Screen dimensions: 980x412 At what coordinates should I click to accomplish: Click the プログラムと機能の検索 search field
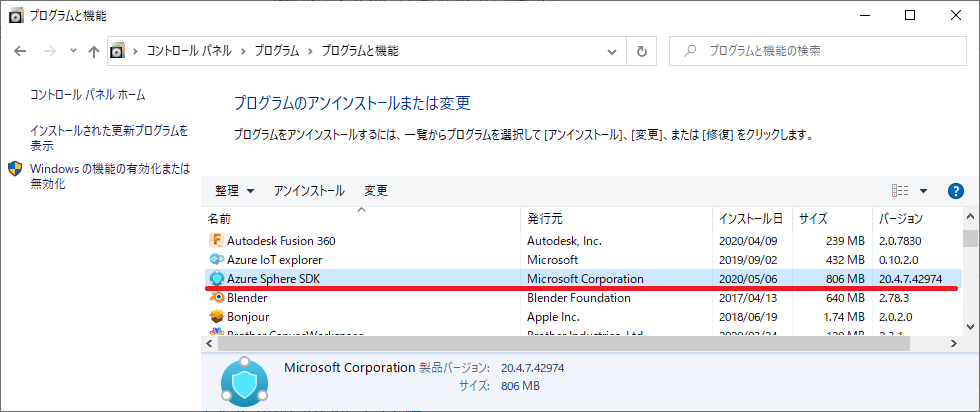click(818, 51)
